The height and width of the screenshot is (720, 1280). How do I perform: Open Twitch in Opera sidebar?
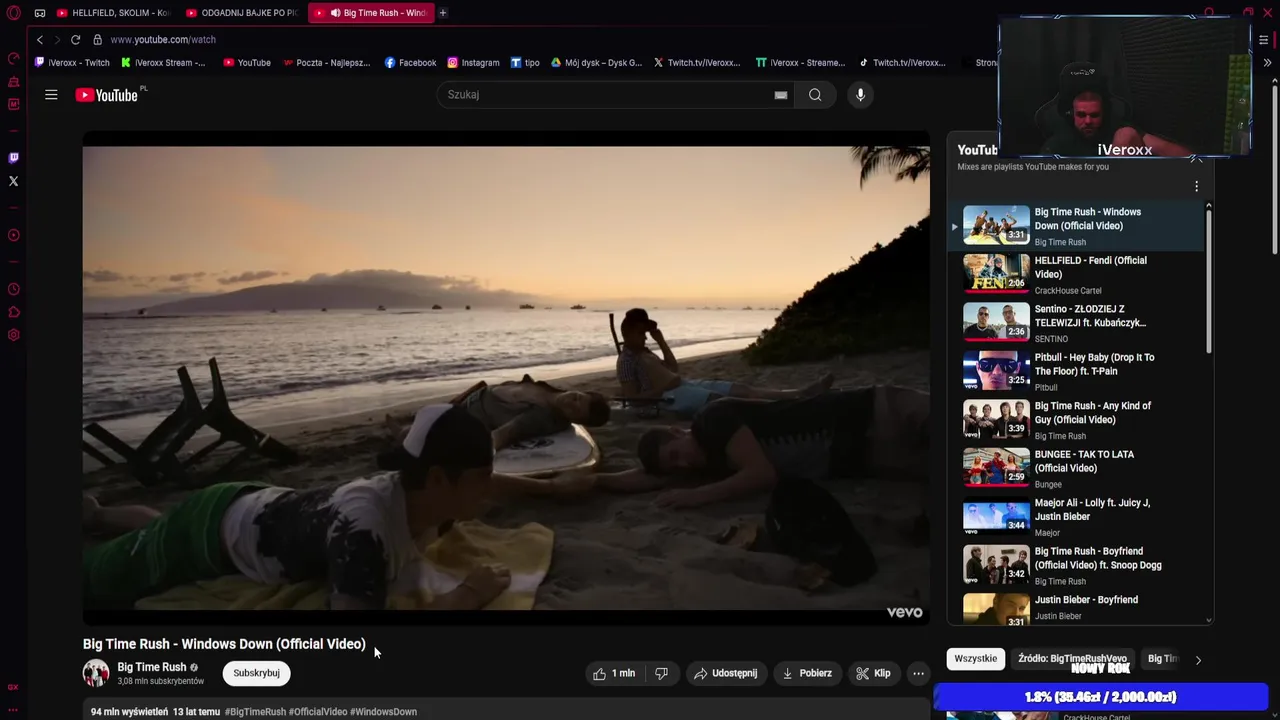tap(13, 157)
